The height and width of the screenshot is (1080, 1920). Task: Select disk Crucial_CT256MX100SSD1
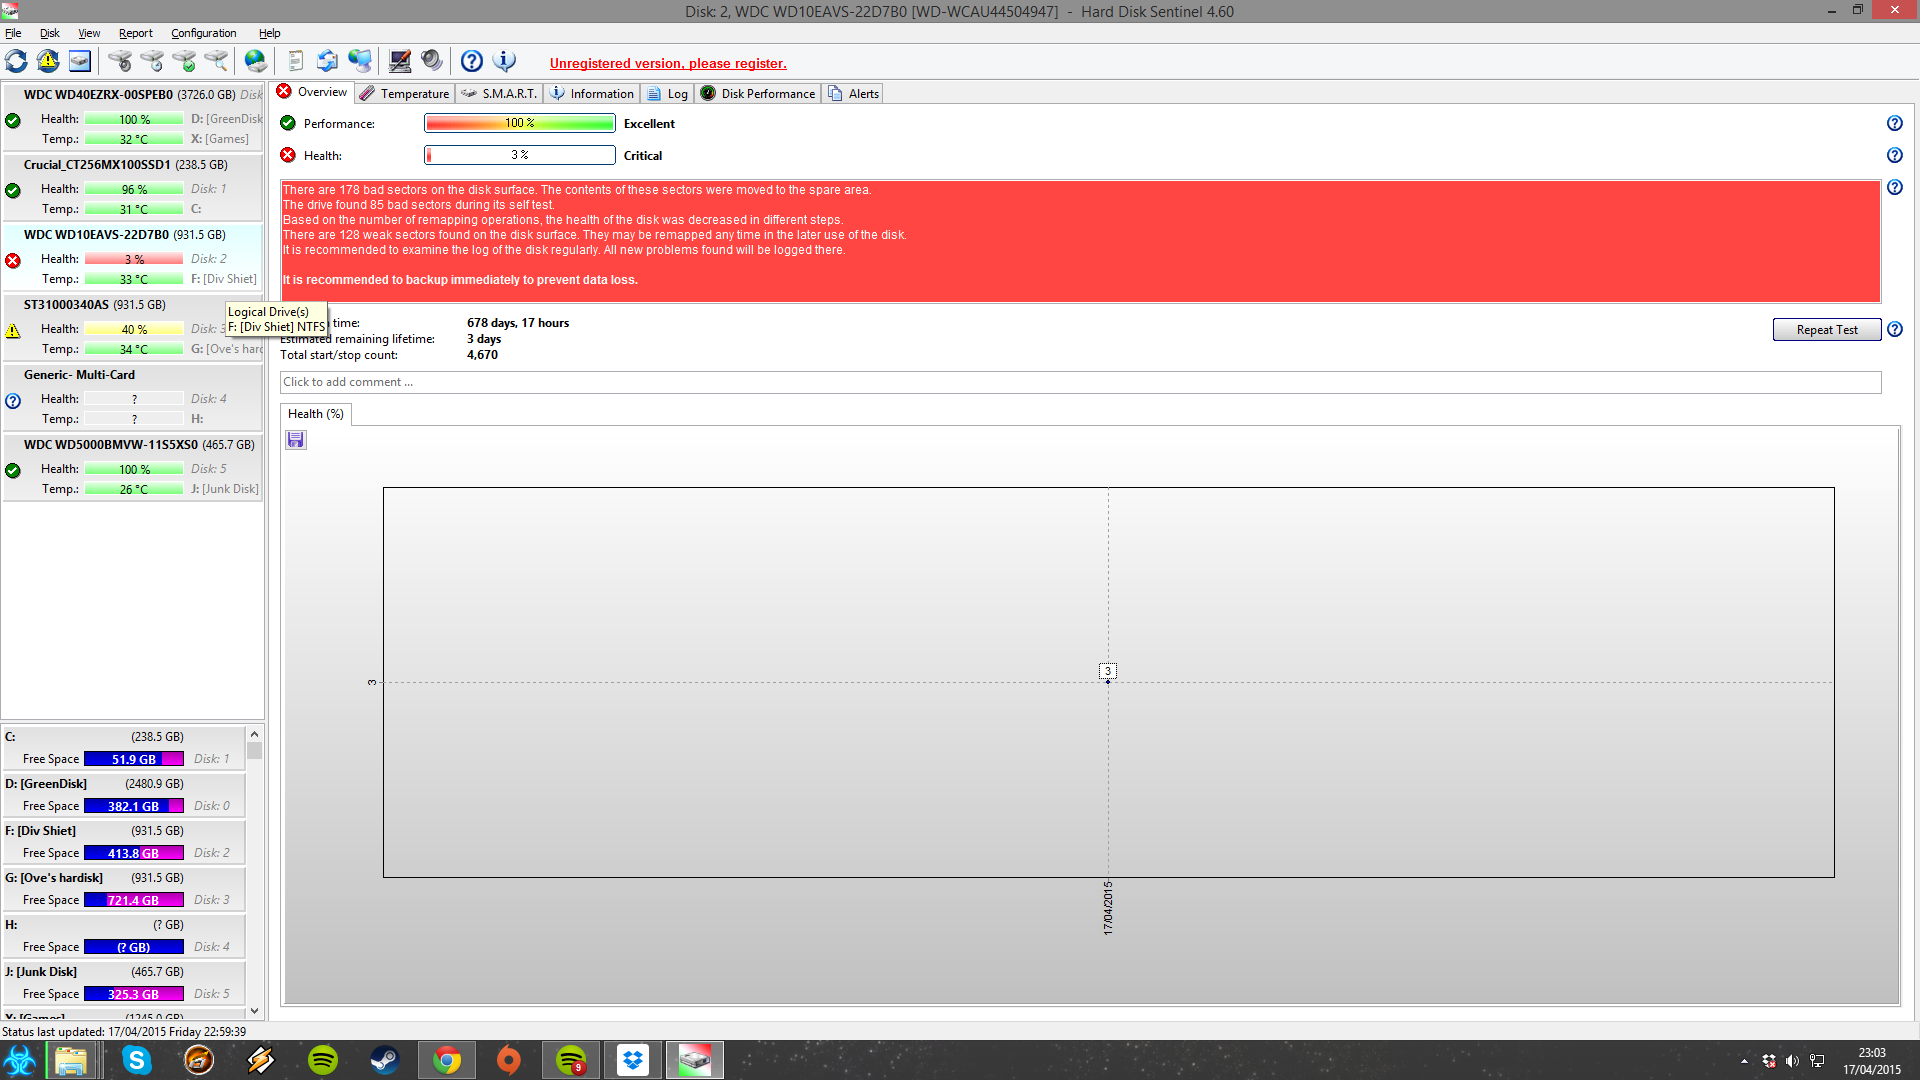(x=133, y=186)
